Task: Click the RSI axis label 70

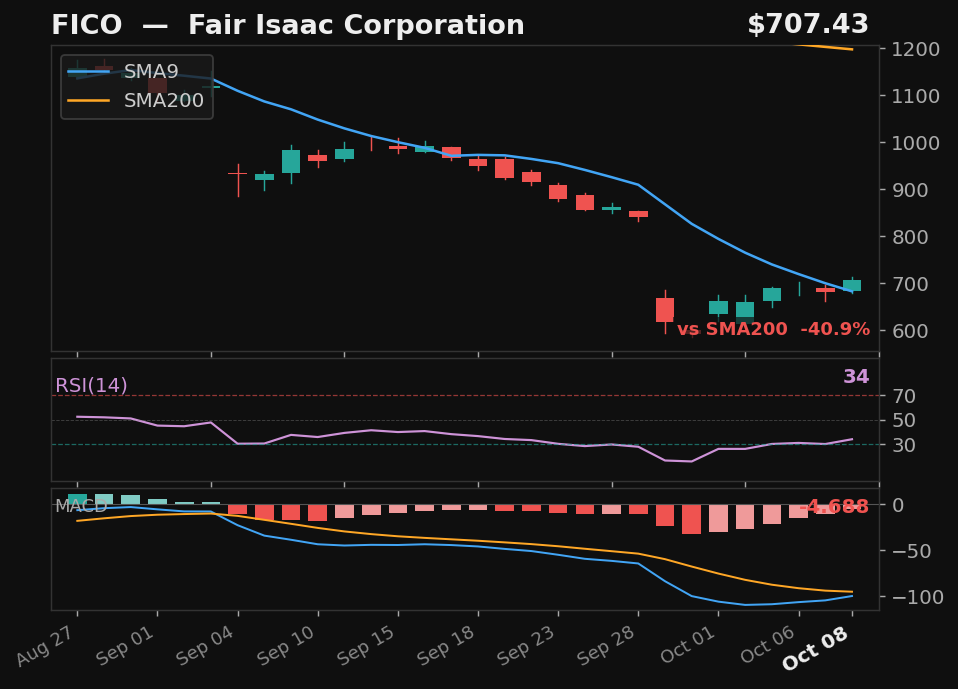Action: click(x=904, y=396)
